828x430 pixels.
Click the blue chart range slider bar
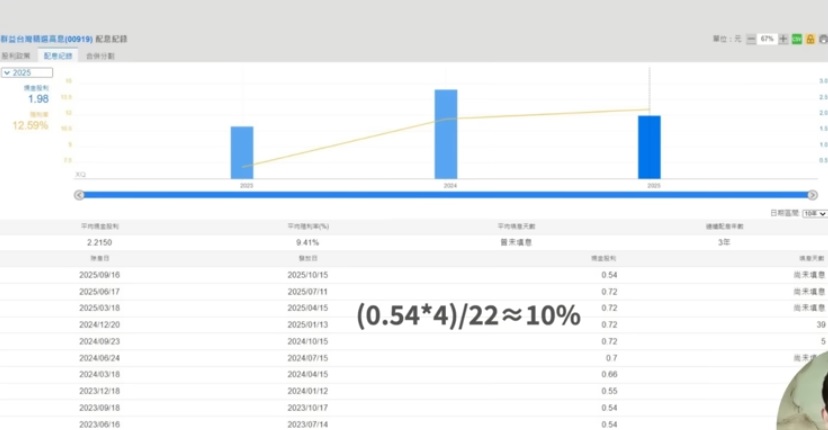coord(440,195)
